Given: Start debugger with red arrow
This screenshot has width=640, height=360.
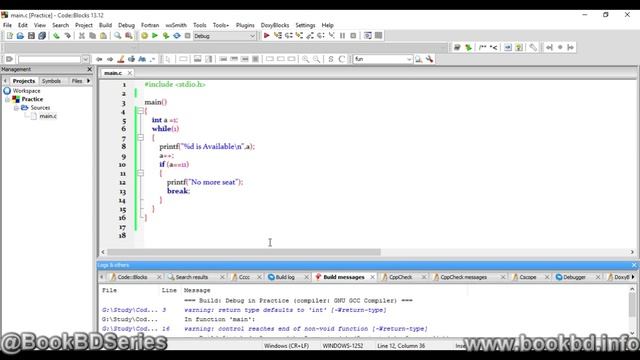Looking at the screenshot, I should (267, 36).
